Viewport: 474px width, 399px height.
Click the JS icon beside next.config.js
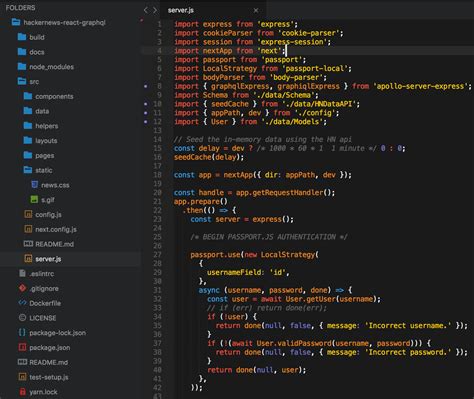click(28, 229)
